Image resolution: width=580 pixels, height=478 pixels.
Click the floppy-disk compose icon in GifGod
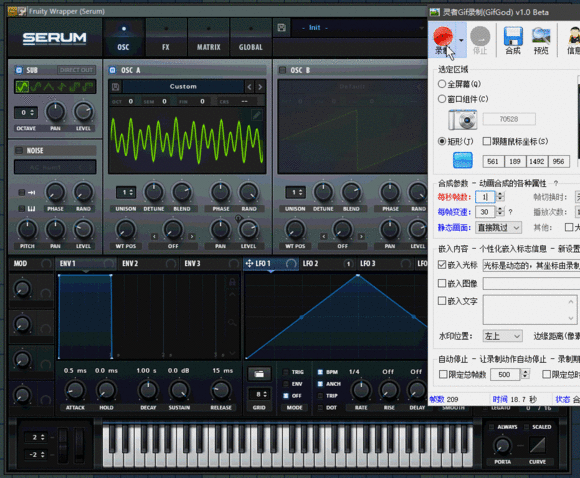click(x=513, y=40)
